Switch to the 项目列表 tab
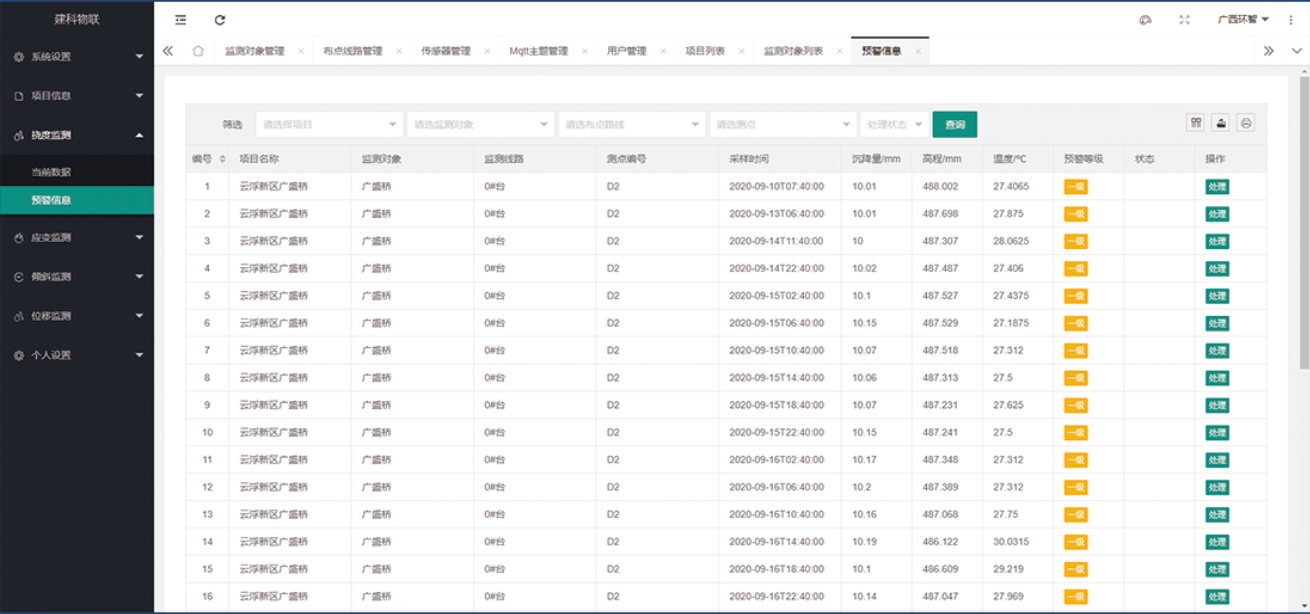1310x614 pixels. pyautogui.click(x=705, y=51)
